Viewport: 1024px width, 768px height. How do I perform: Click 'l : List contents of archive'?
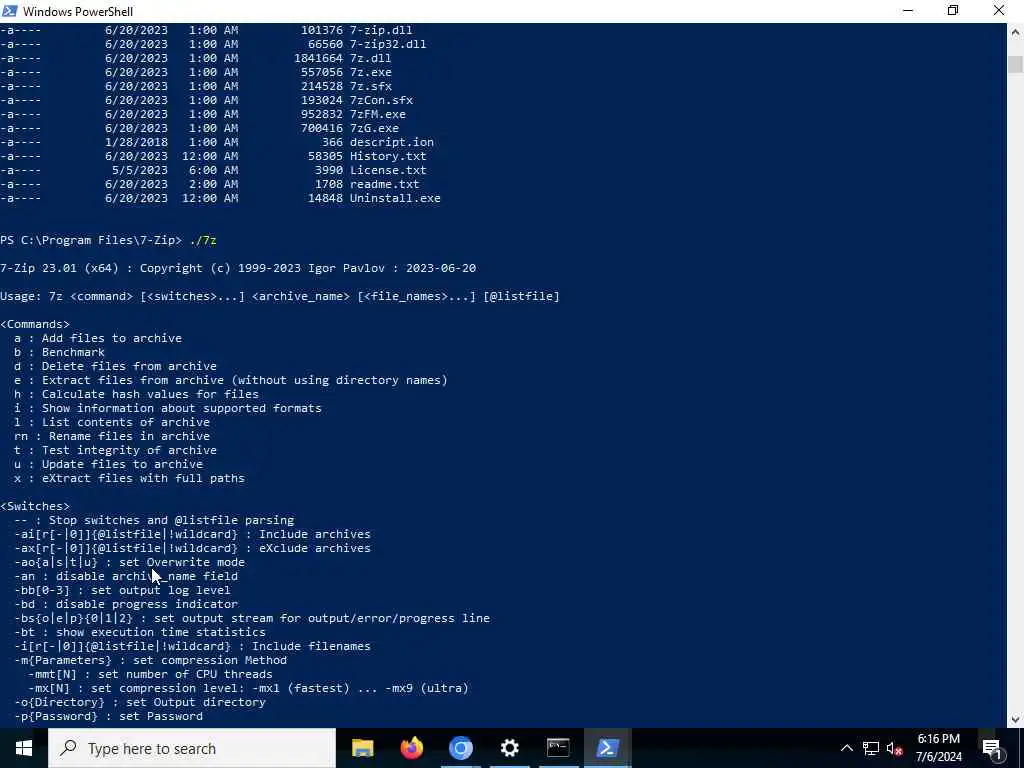[x=112, y=423]
